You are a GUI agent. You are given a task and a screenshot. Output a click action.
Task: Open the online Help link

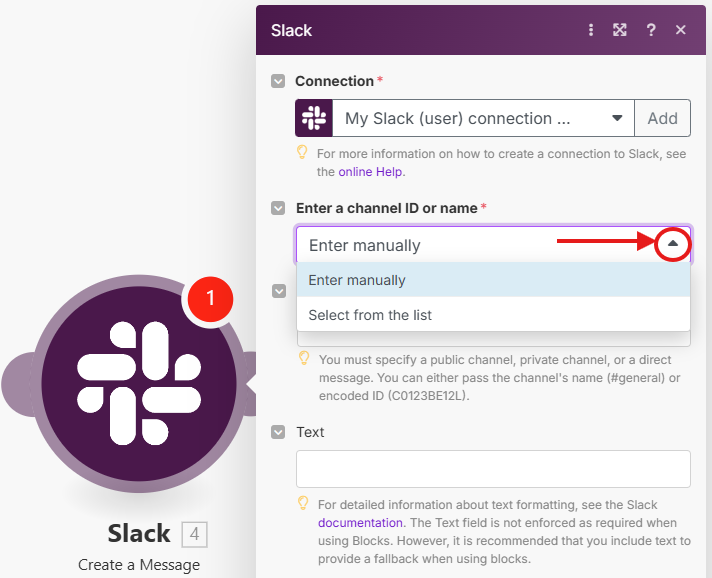click(x=370, y=171)
